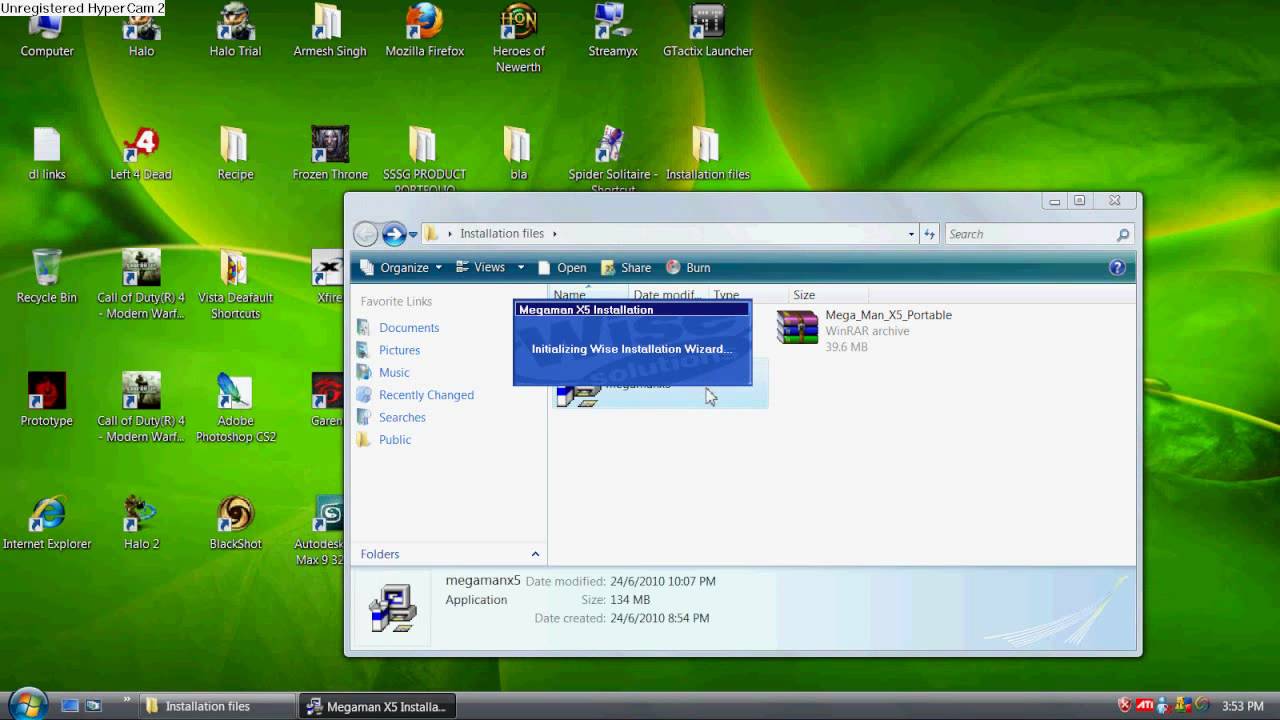Click the Windows Start orb
This screenshot has height=720, width=1280.
27,704
